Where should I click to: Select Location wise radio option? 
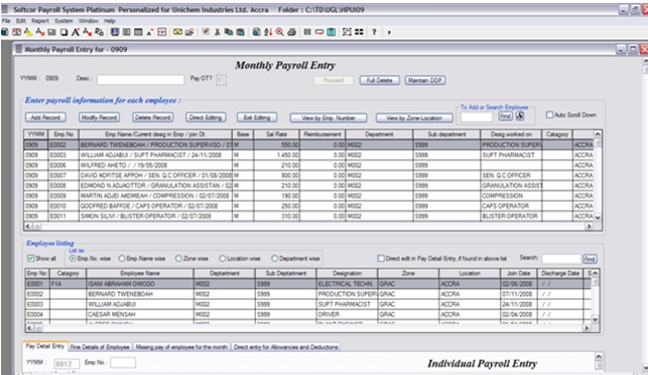point(222,258)
